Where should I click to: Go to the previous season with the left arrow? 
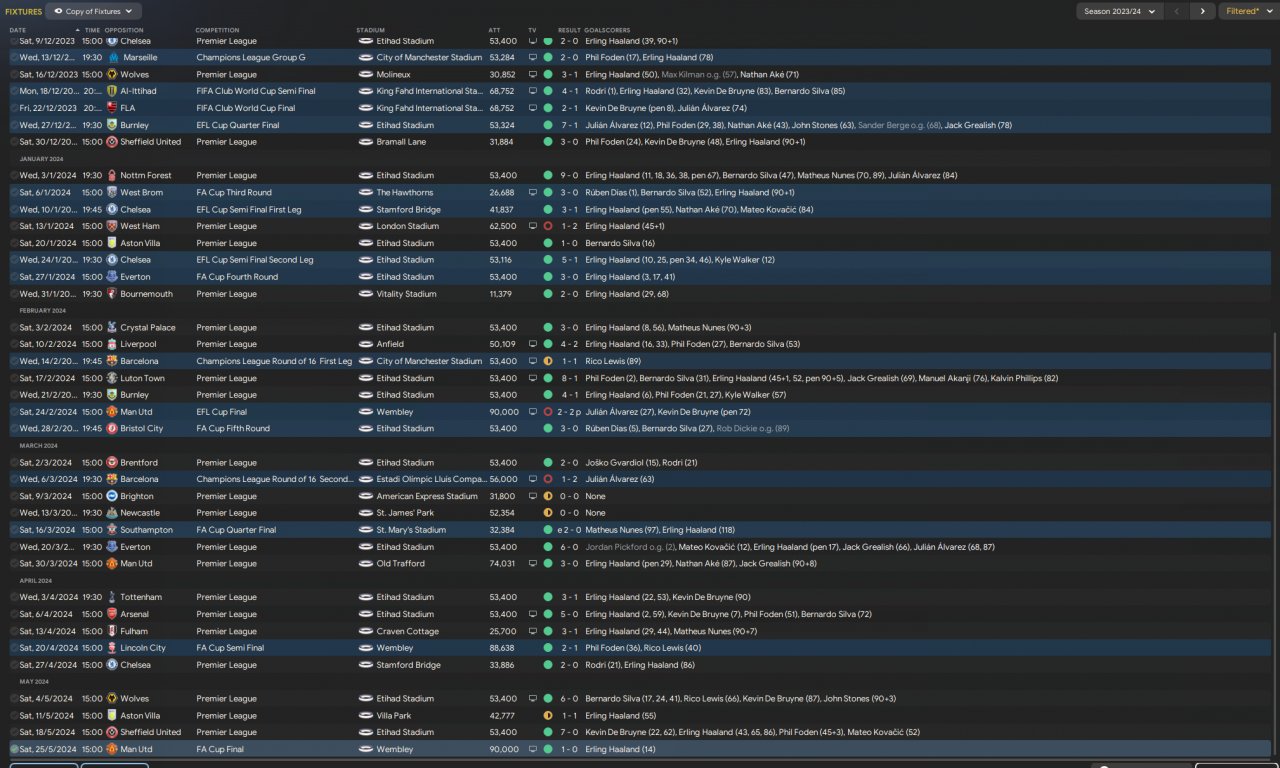click(x=1177, y=11)
